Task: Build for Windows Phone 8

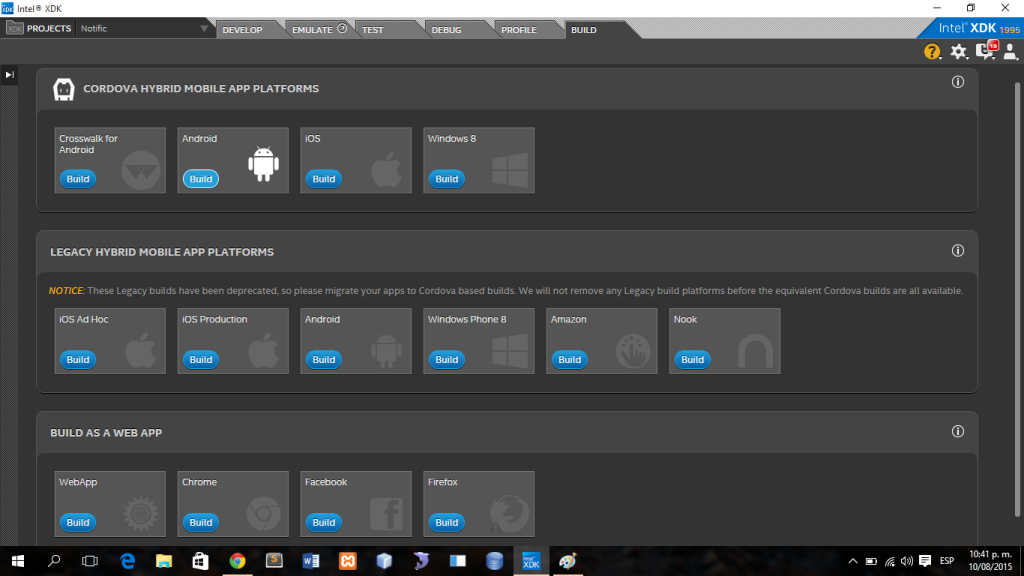Action: [x=447, y=360]
